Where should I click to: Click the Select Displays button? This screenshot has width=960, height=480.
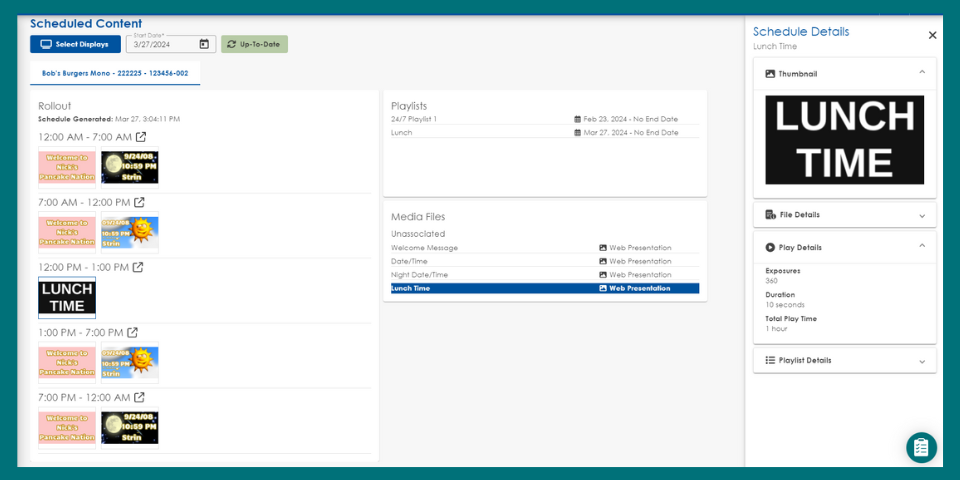click(75, 44)
